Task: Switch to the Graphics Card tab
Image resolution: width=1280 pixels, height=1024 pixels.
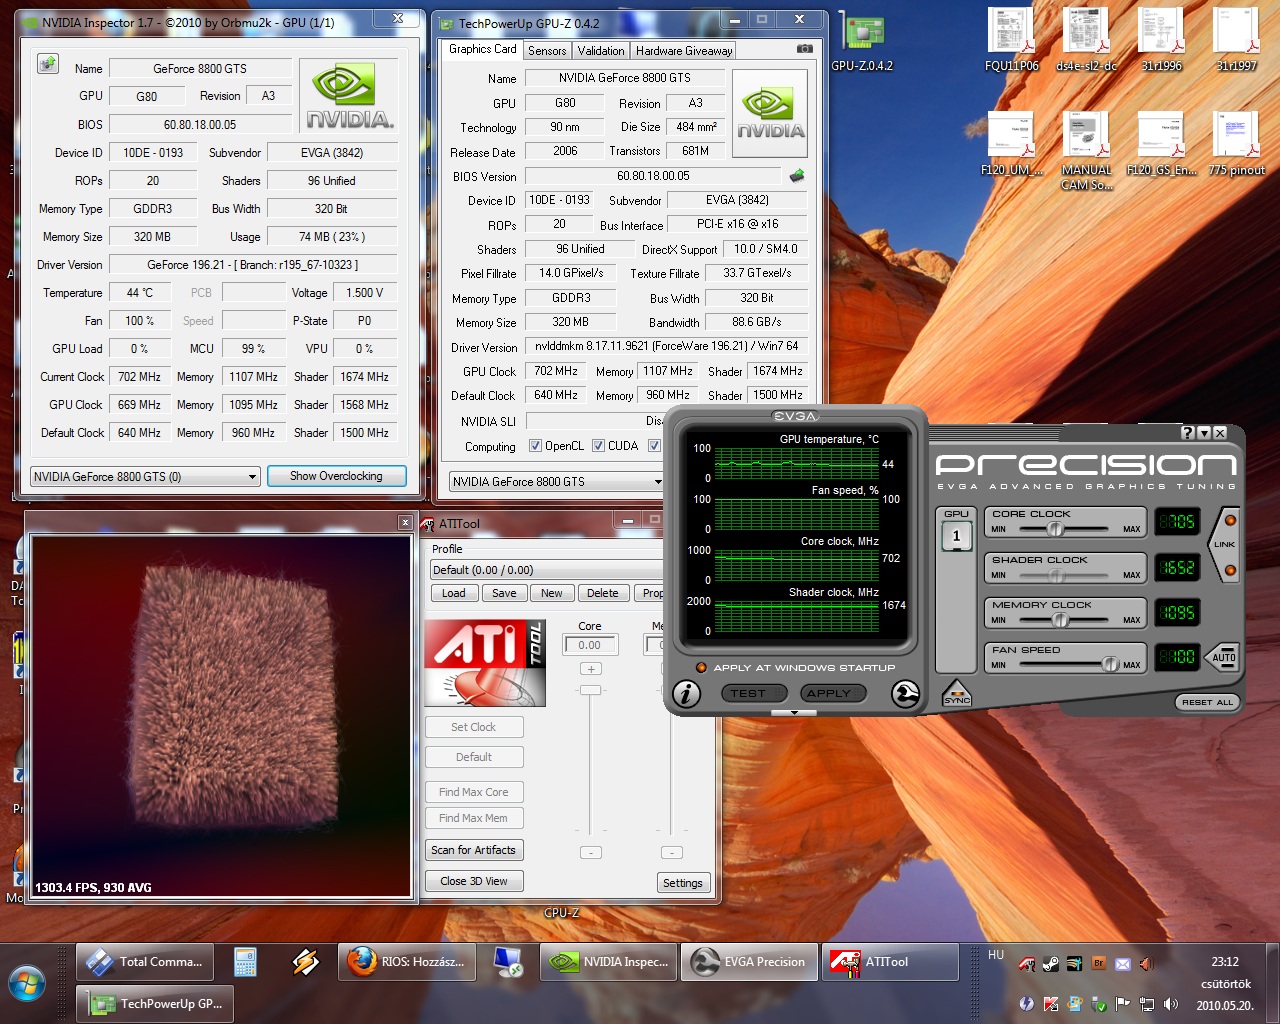Action: coord(483,49)
